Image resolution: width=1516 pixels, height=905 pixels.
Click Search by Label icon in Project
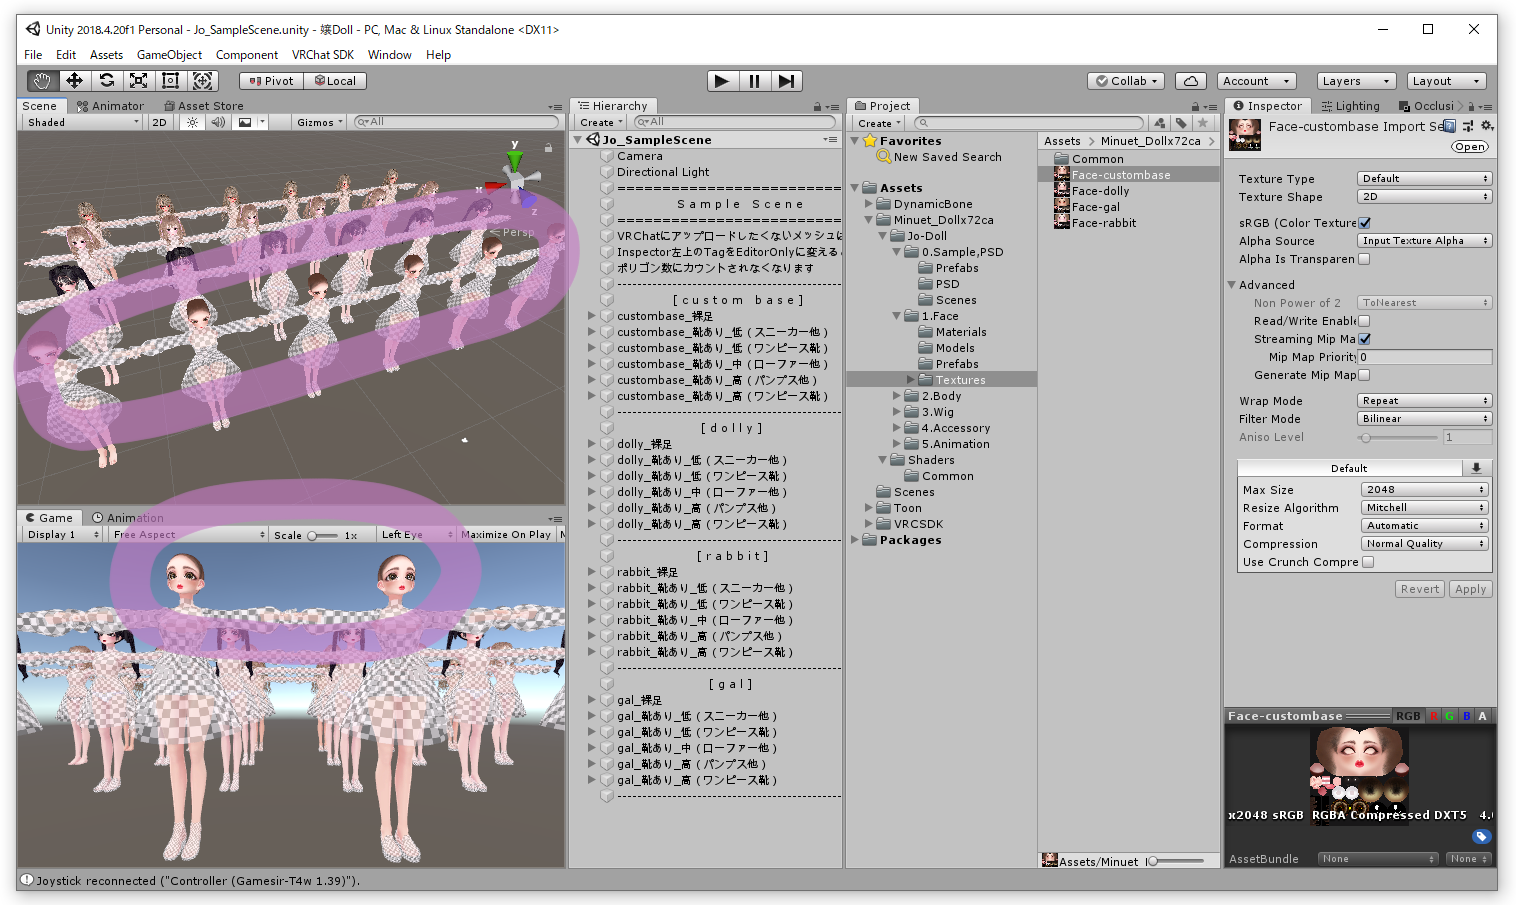click(1181, 123)
